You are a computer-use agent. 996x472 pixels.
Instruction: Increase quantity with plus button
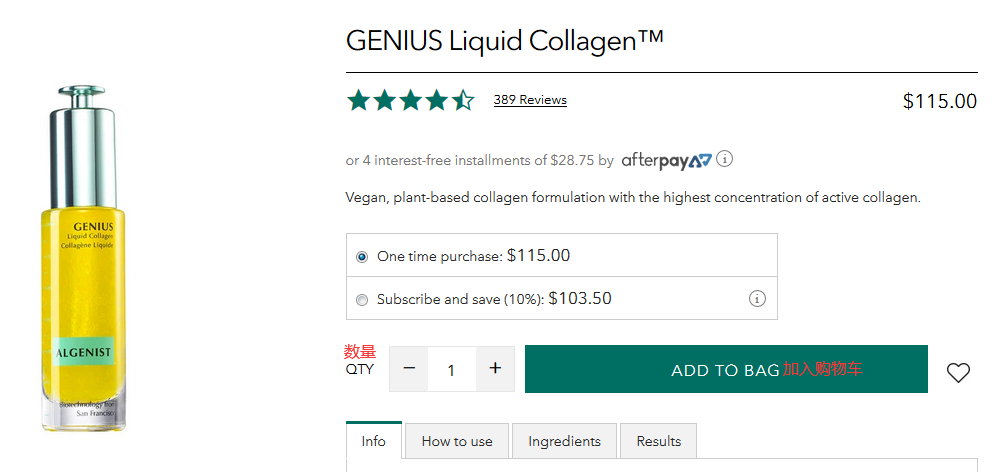point(495,369)
